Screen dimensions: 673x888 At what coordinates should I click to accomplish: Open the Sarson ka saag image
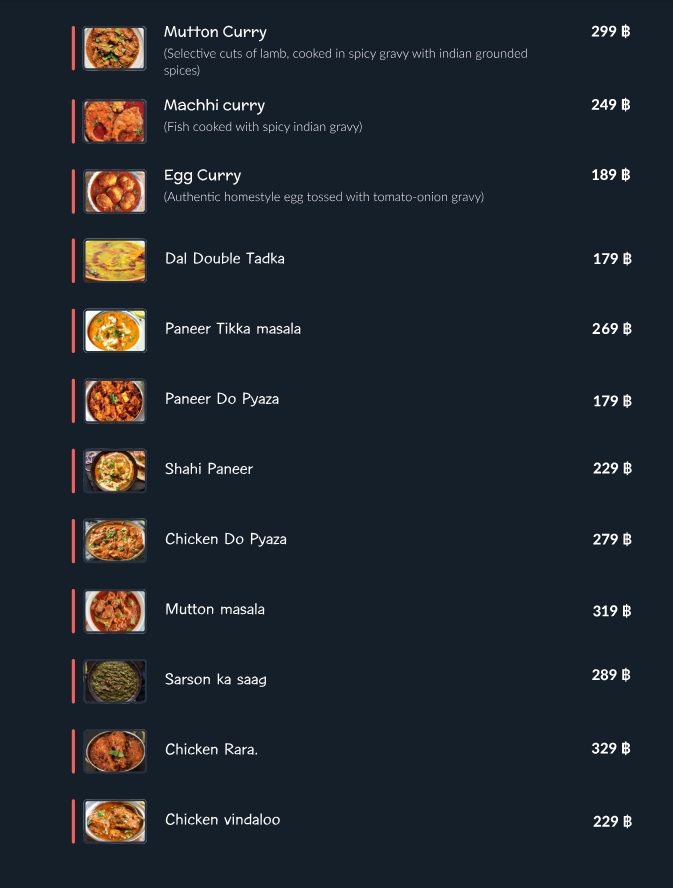point(115,681)
